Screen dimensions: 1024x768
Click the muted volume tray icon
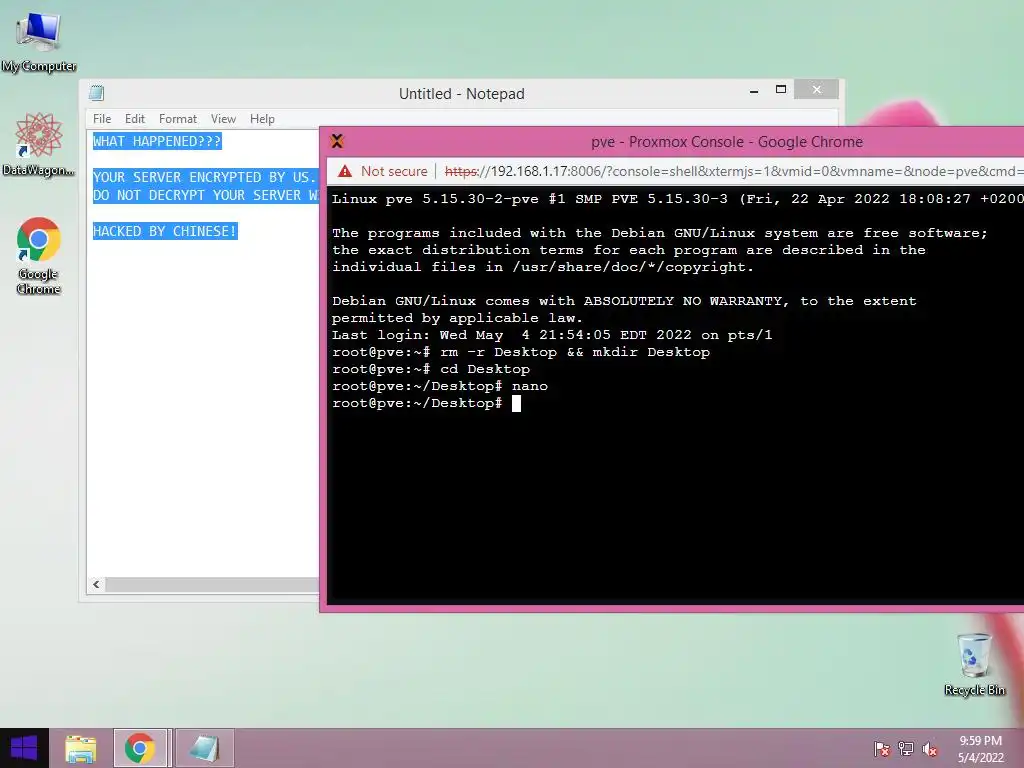coord(929,748)
